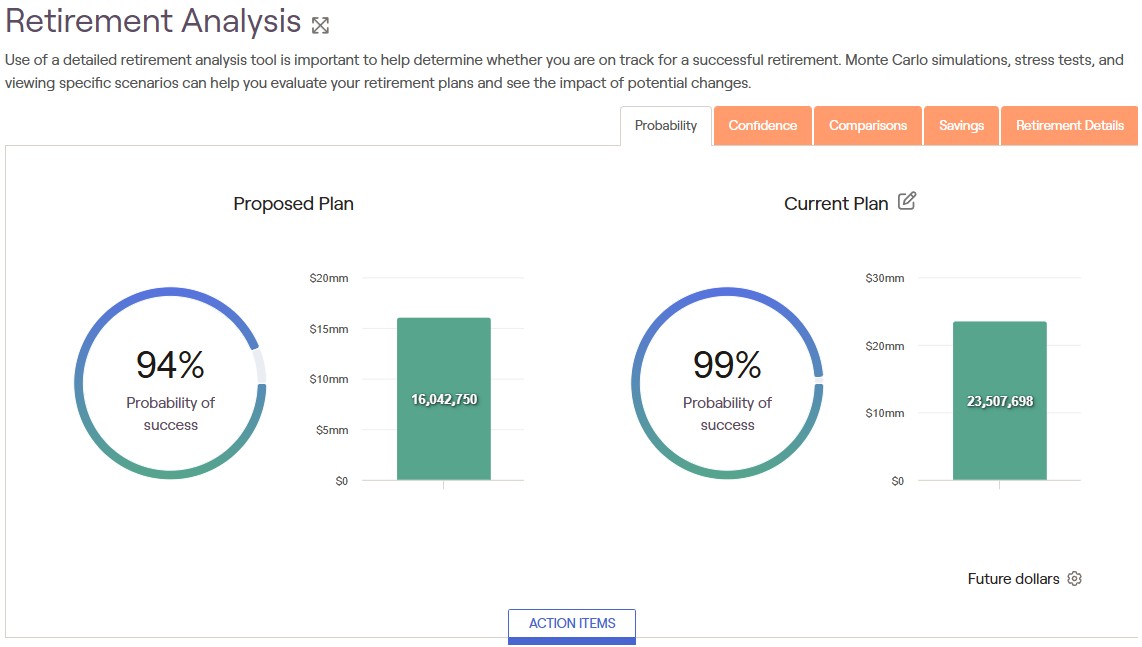The width and height of the screenshot is (1142, 647).
Task: Open the Future dollars gear settings
Action: pos(1075,579)
